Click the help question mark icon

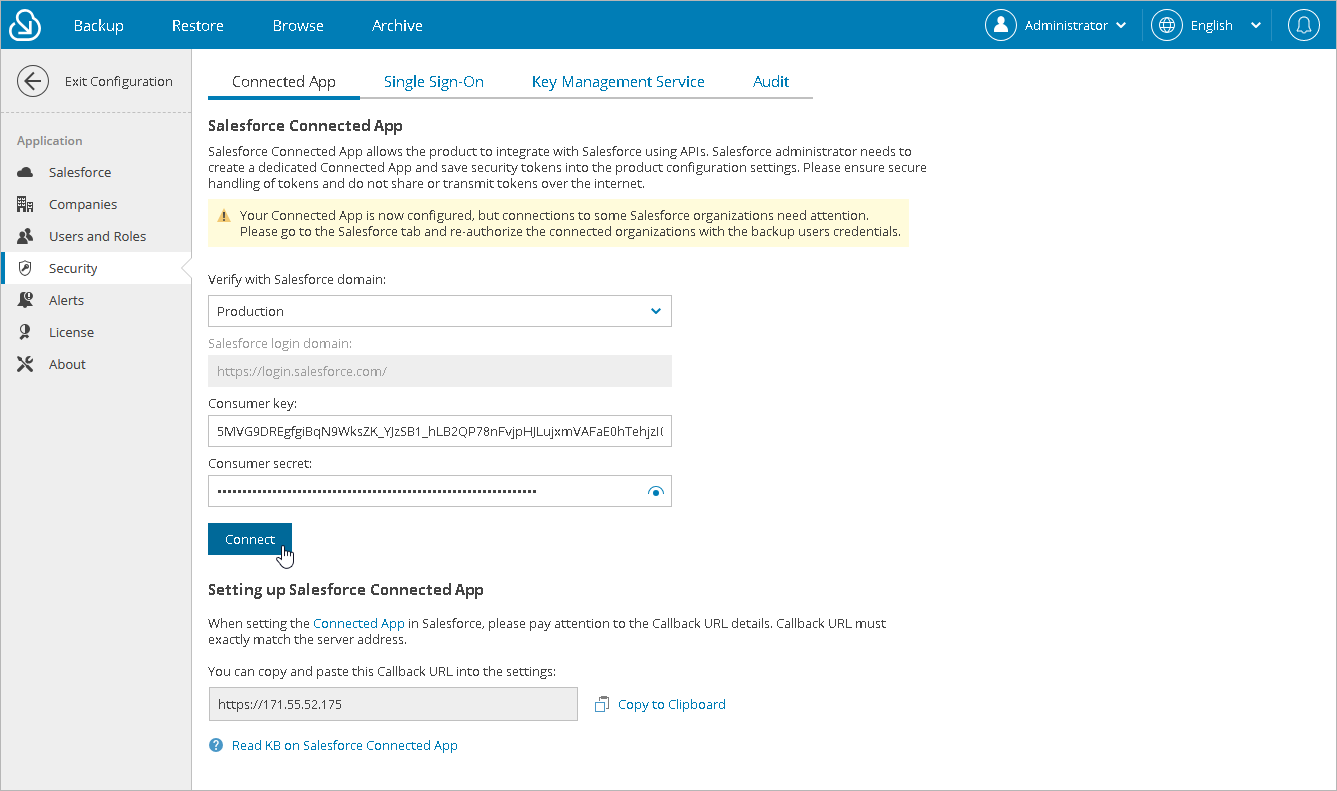point(216,745)
